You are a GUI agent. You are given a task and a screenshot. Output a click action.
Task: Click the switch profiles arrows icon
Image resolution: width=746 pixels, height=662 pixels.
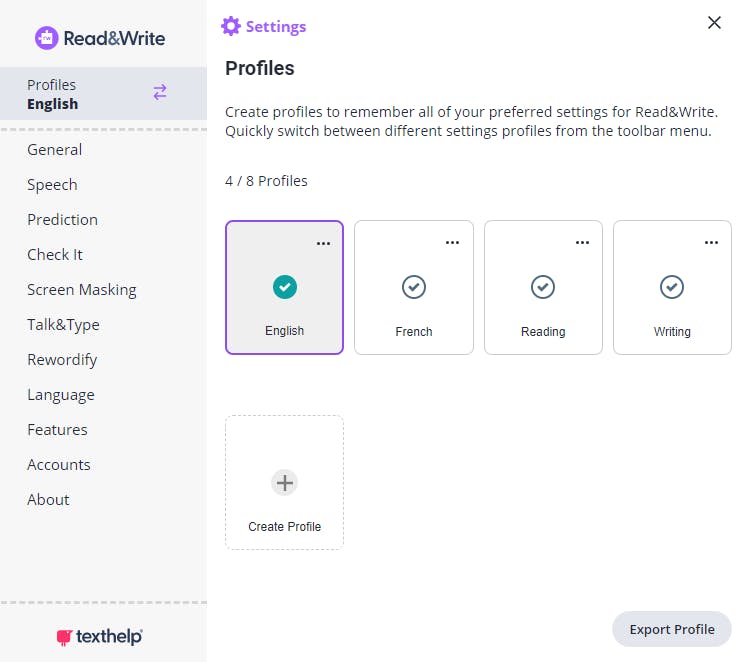160,93
